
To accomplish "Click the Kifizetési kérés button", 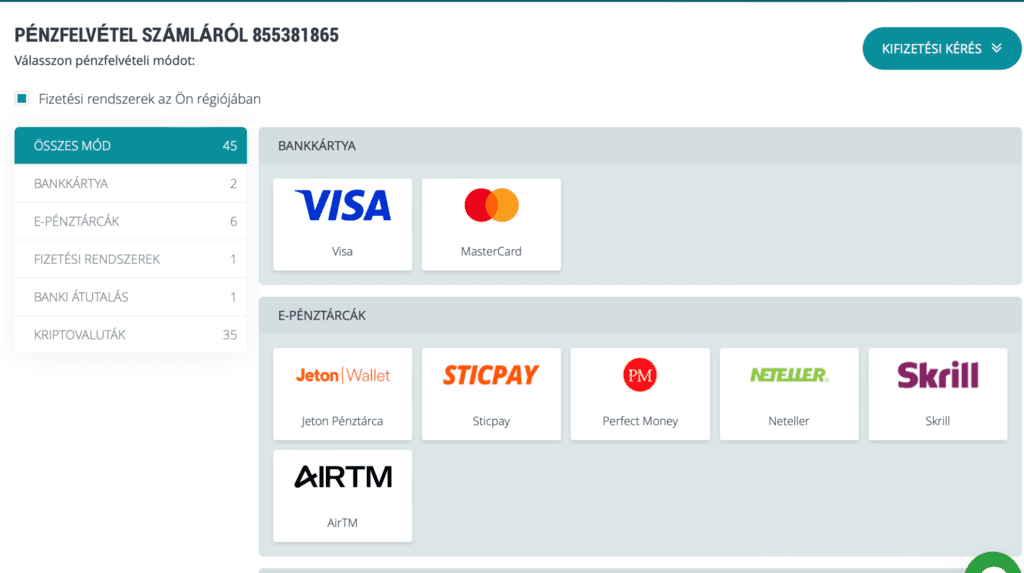I will point(942,48).
